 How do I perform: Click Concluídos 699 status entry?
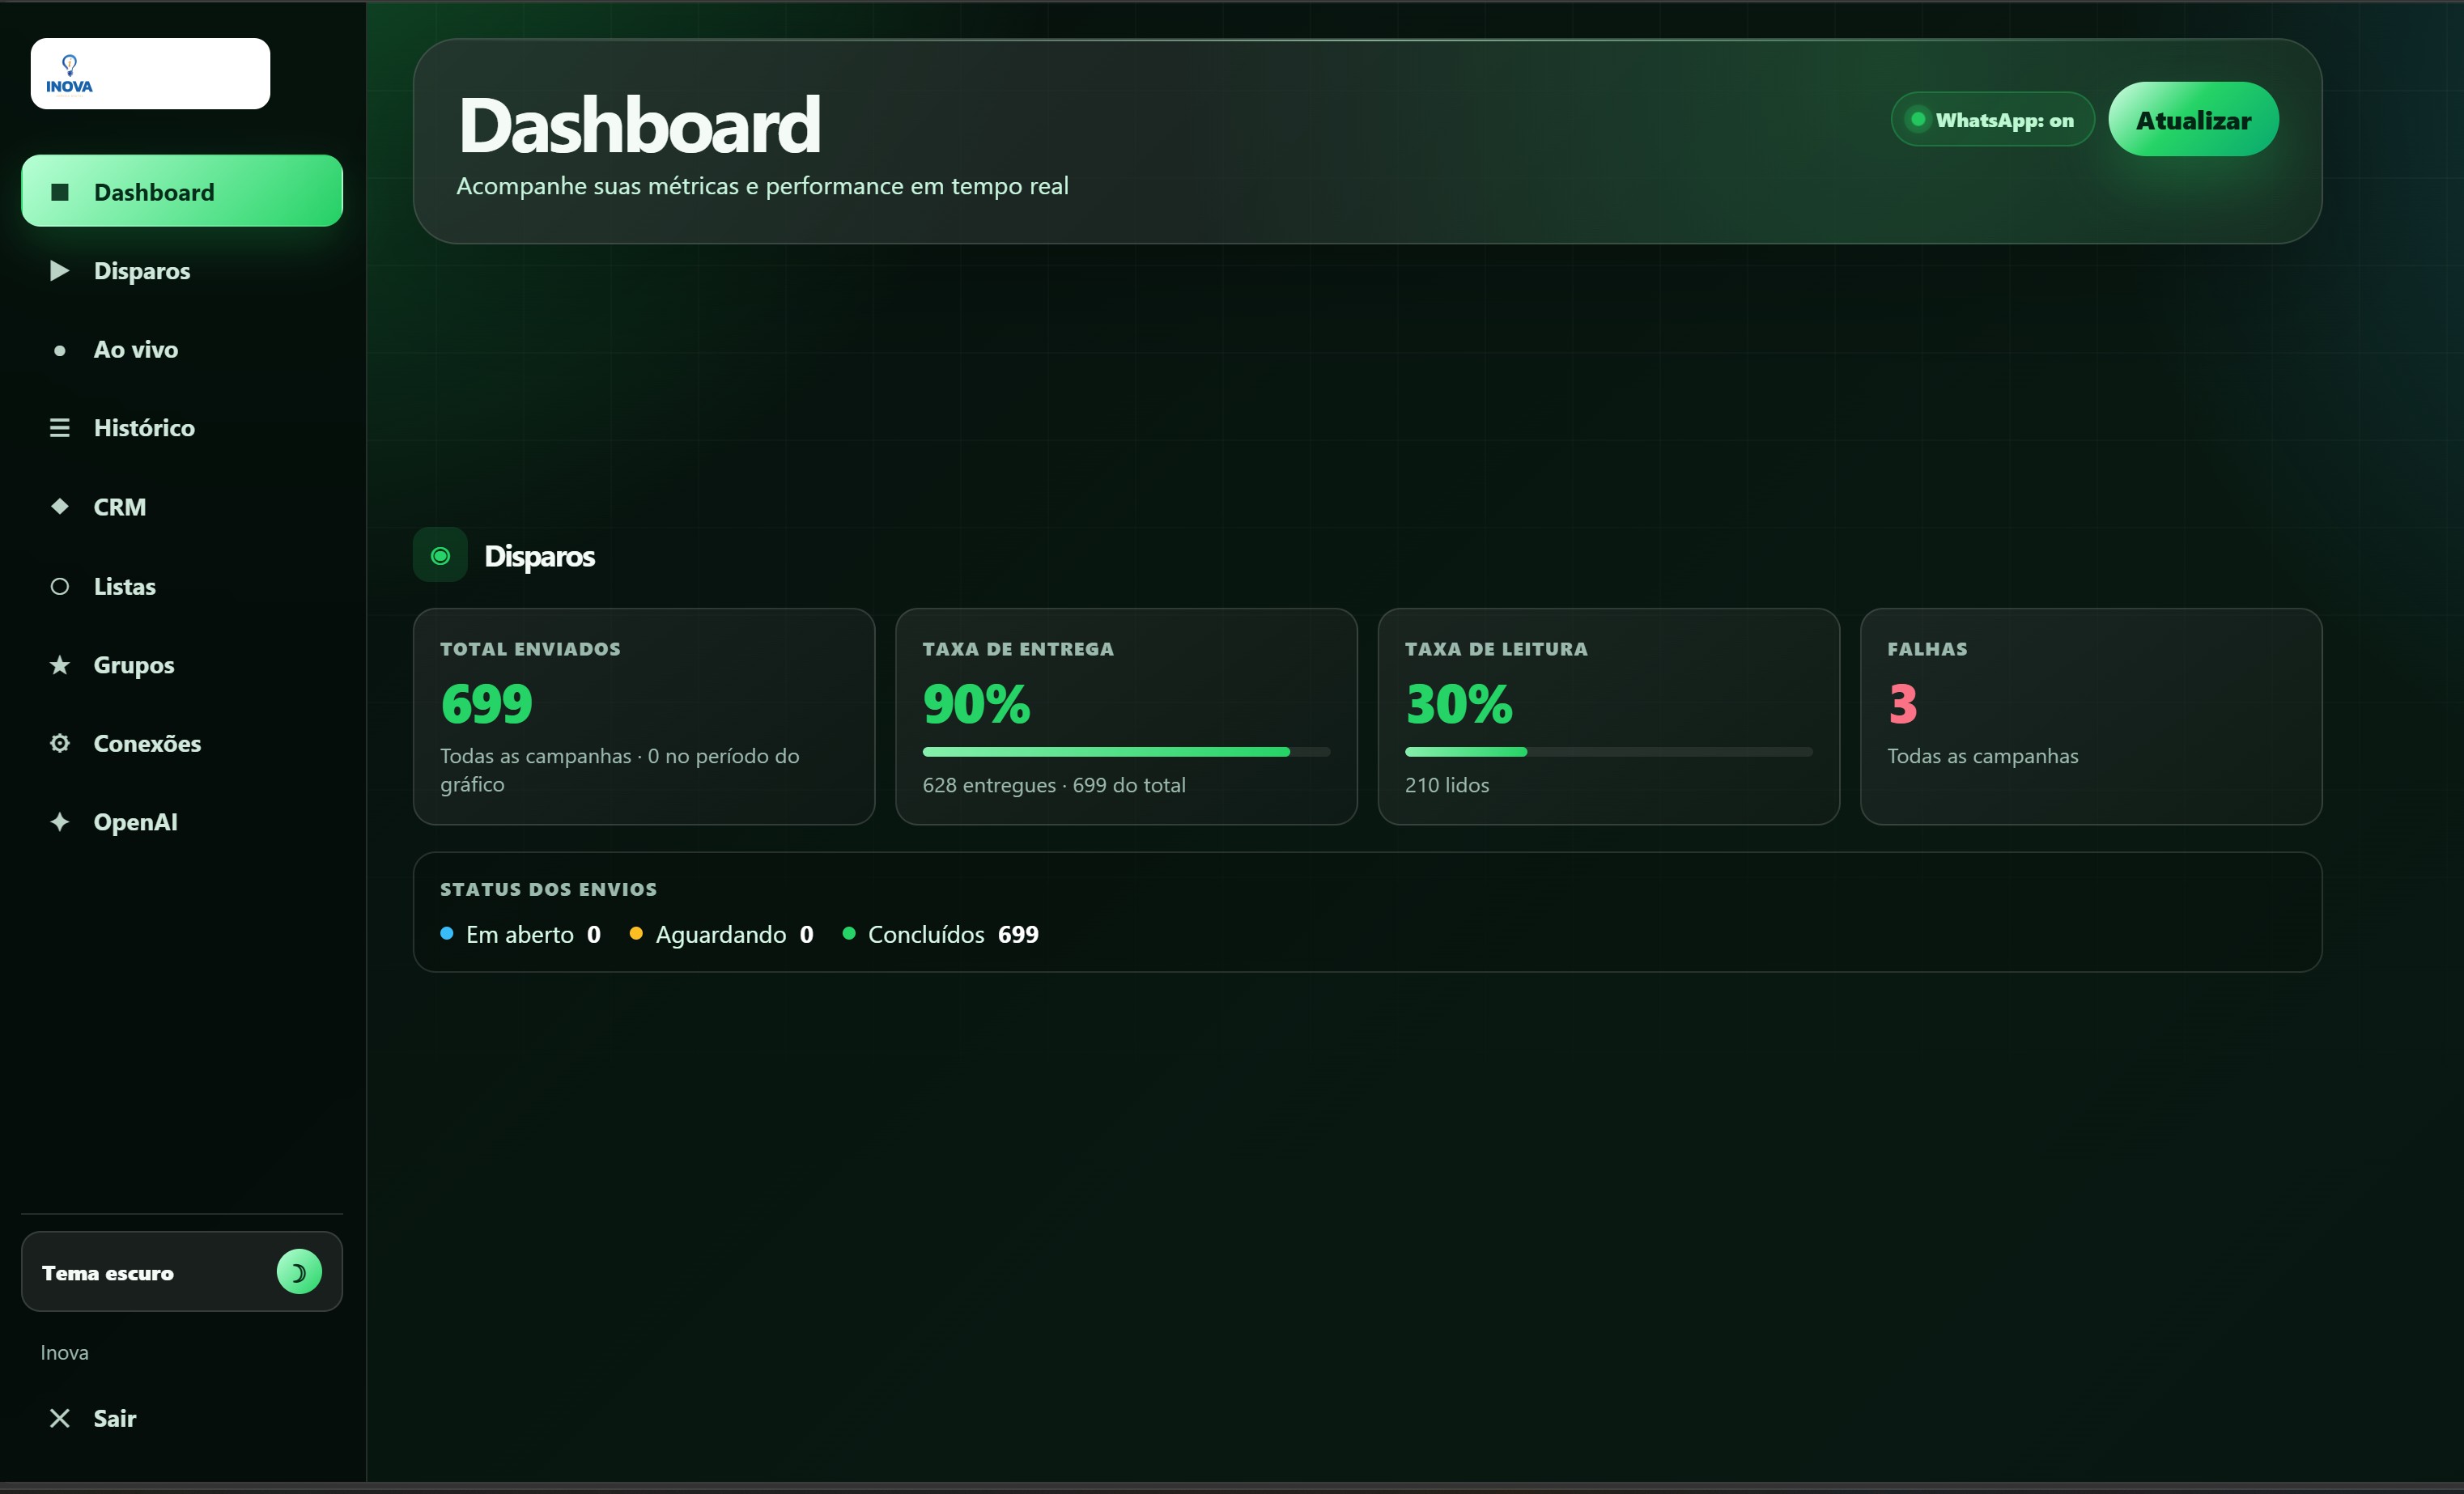[x=941, y=934]
